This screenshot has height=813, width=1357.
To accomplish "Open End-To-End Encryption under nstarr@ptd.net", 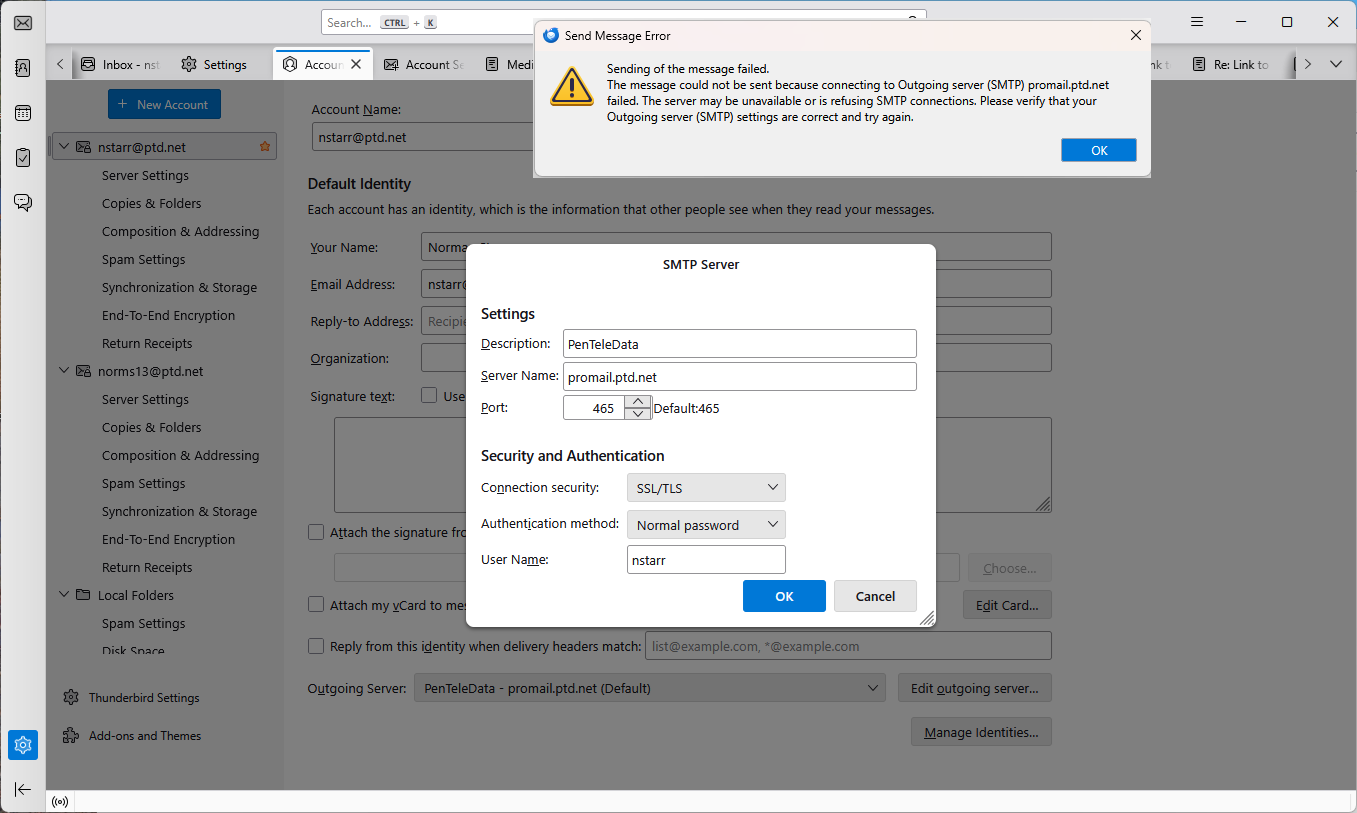I will 169,315.
